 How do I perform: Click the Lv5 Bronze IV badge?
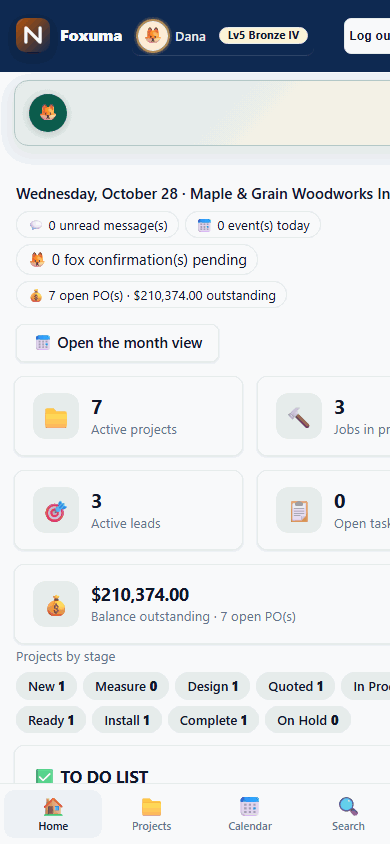click(x=263, y=36)
